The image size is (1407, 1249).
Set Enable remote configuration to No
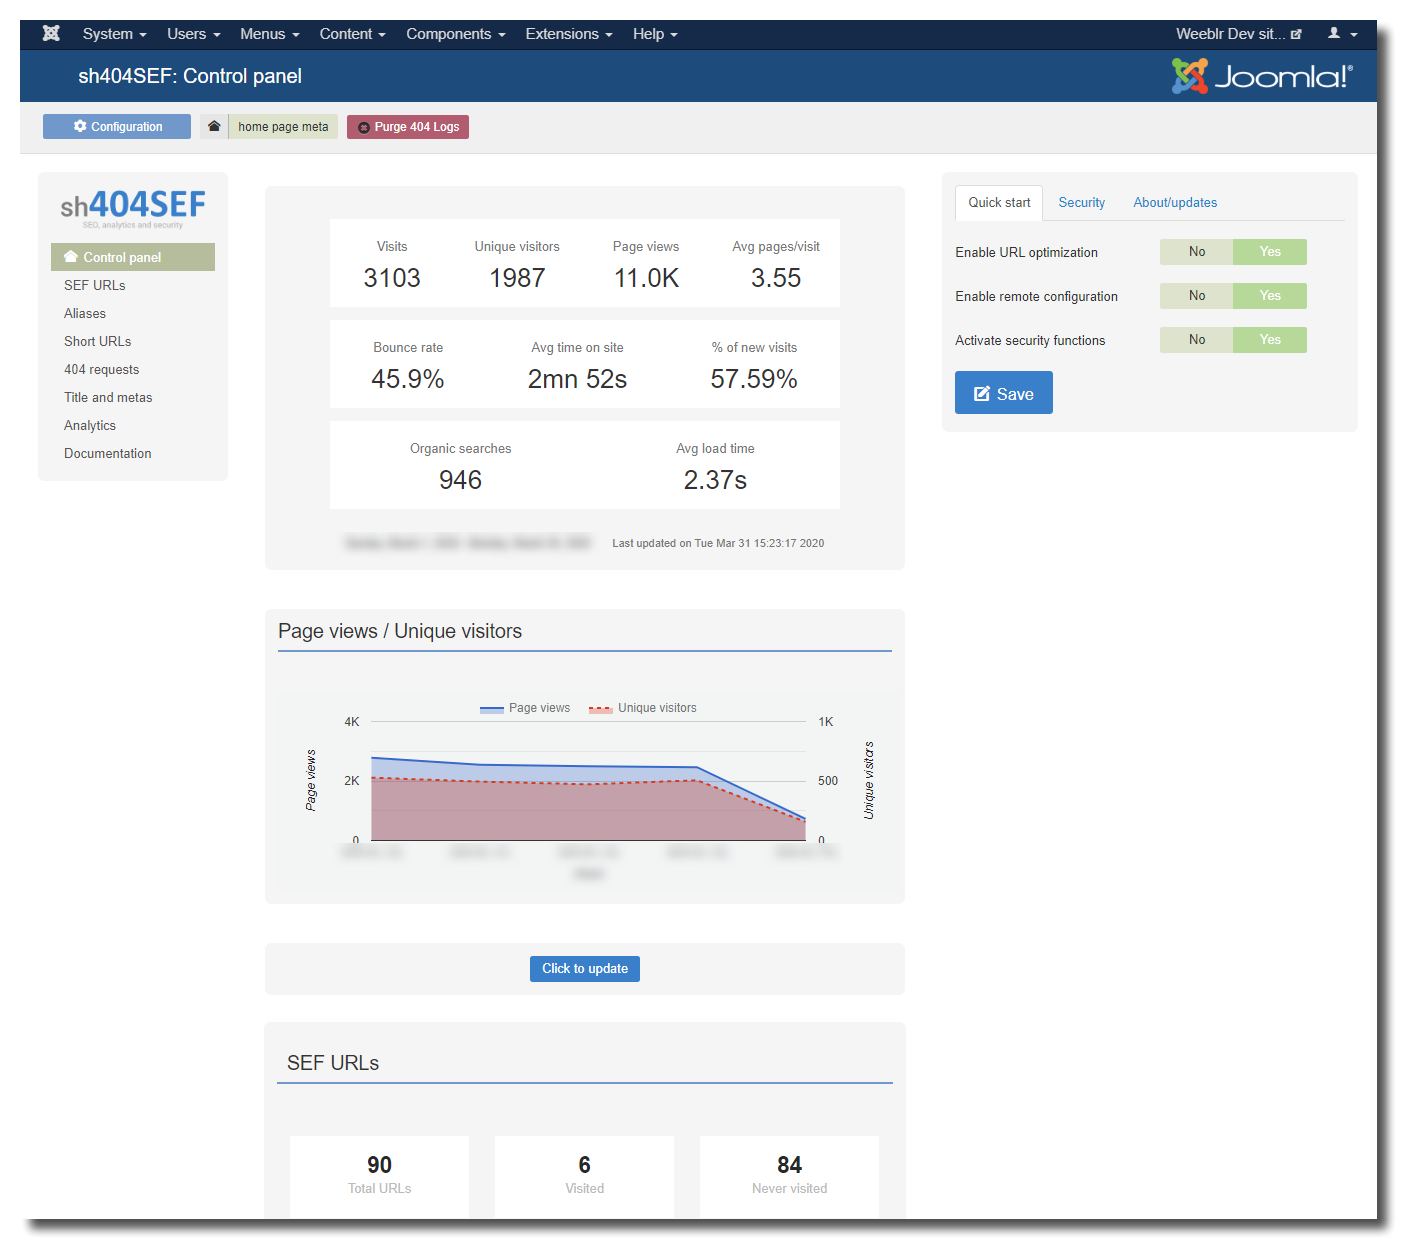[1197, 296]
